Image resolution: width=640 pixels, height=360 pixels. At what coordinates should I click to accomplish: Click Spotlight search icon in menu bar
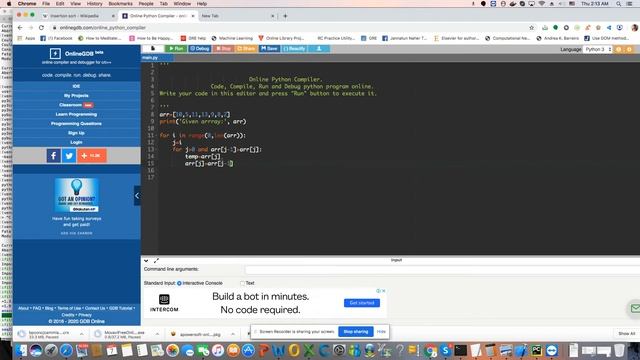pos(618,4)
